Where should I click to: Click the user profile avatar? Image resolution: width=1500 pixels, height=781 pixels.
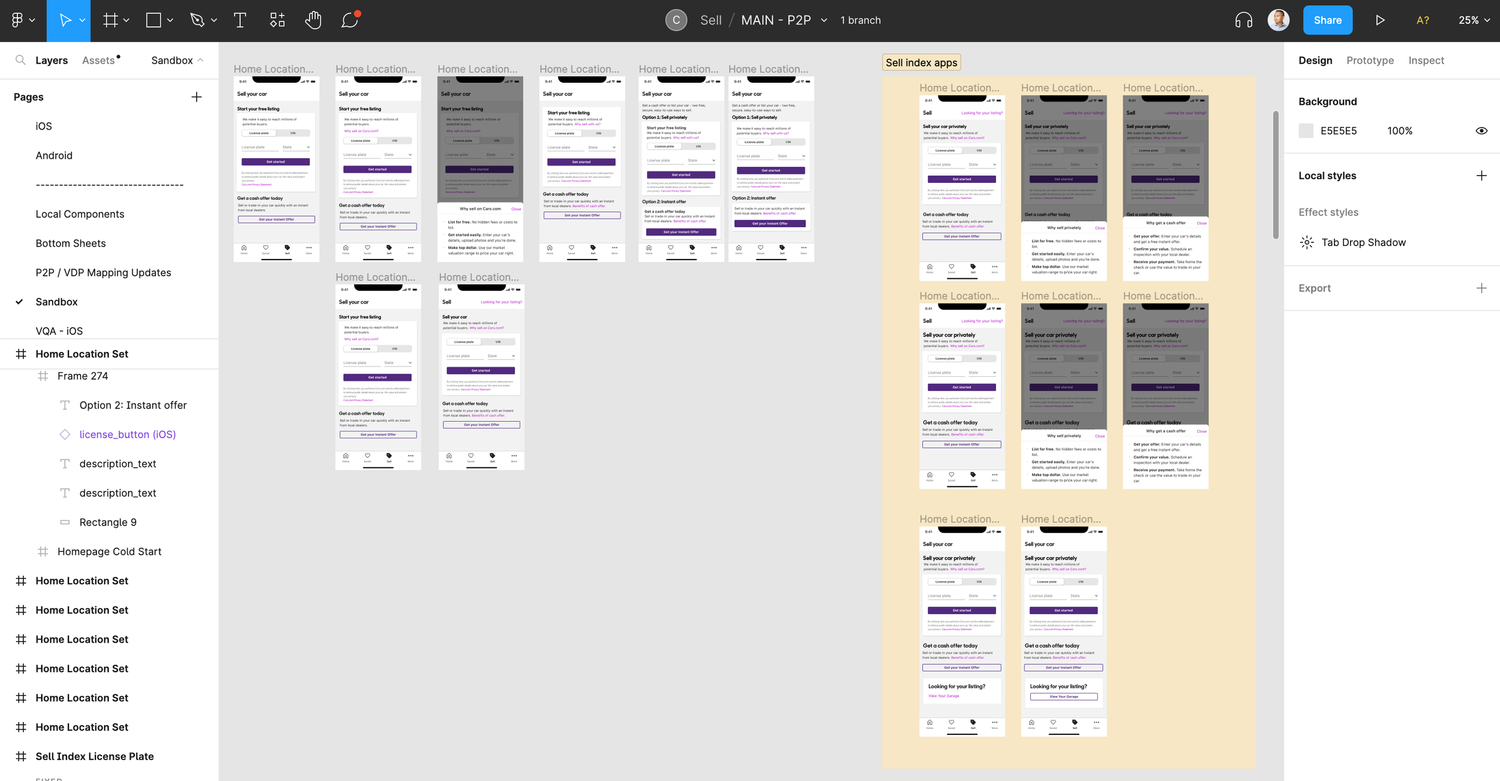[1278, 20]
